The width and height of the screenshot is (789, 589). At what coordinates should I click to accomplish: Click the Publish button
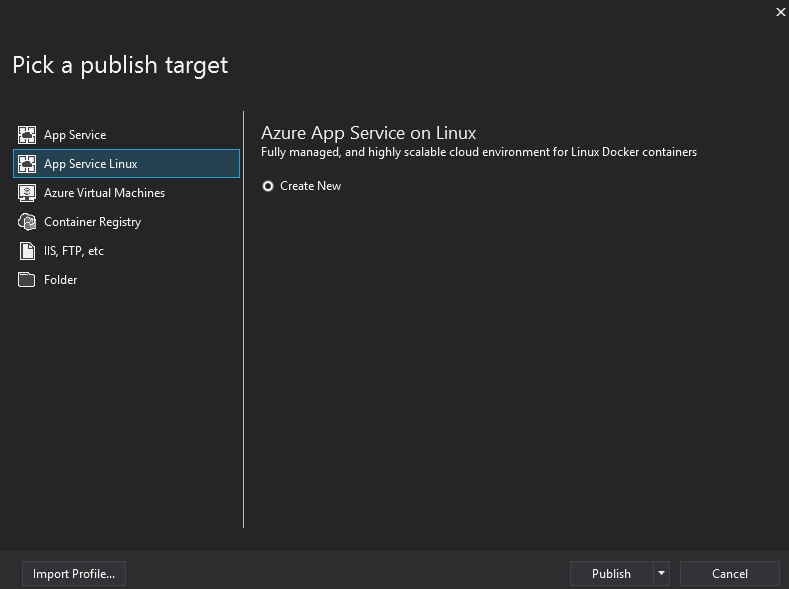[x=611, y=573]
